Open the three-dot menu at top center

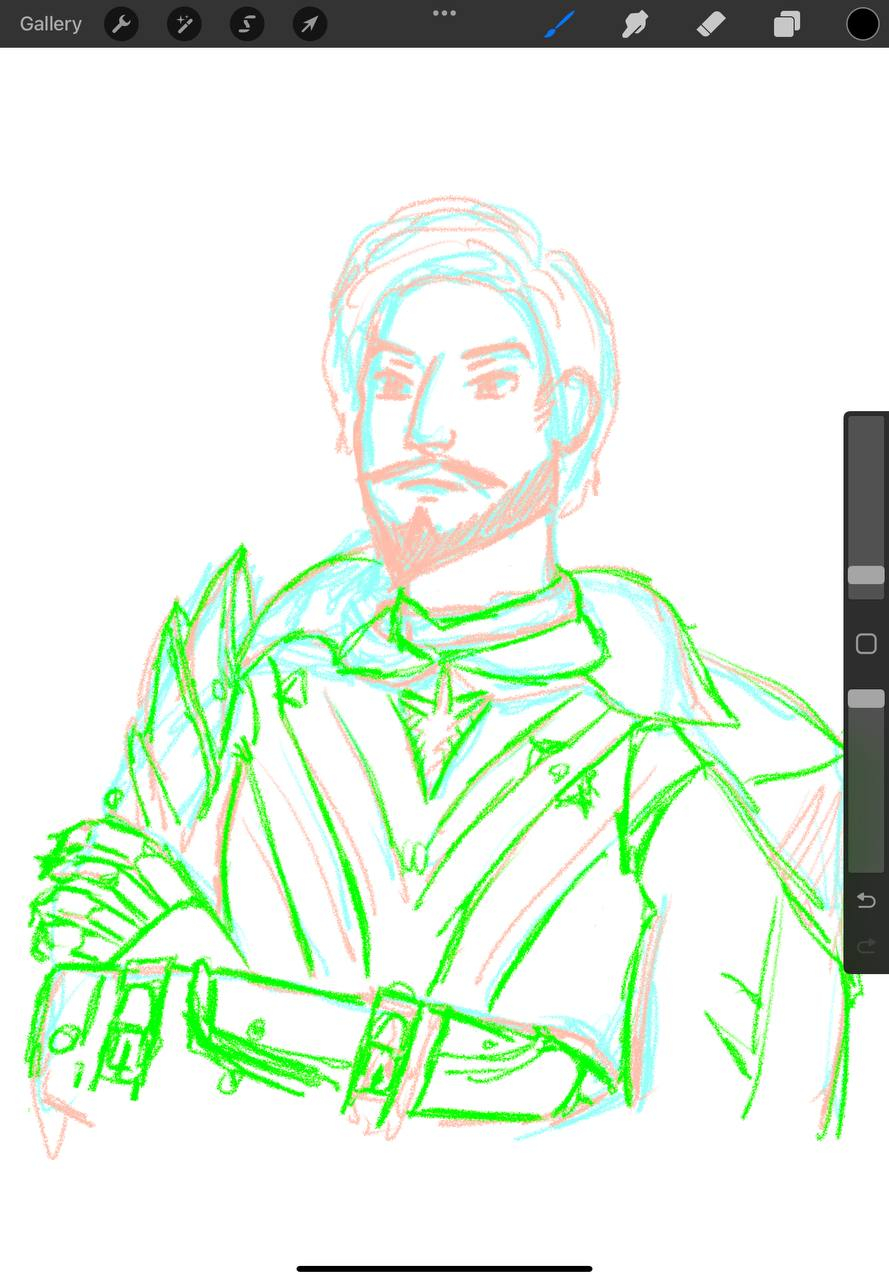[x=444, y=13]
